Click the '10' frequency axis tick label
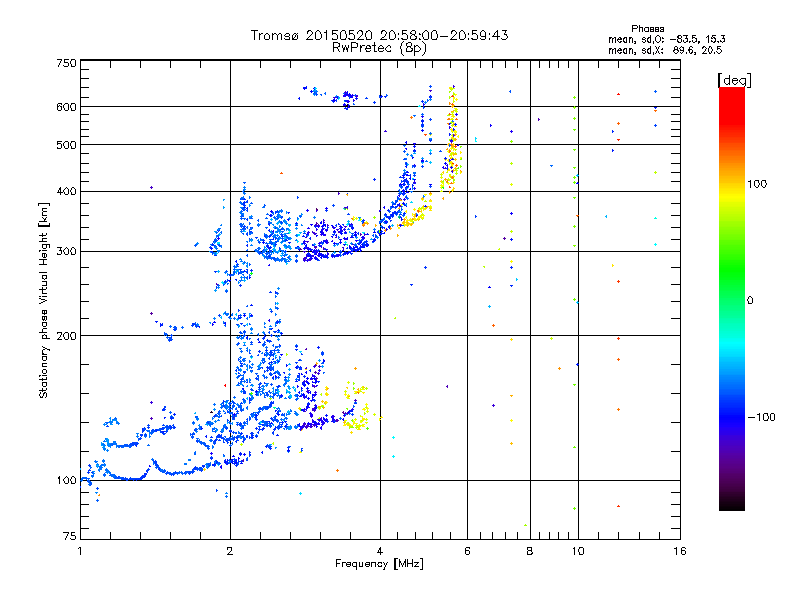Viewport: 800px width, 600px height. pos(578,551)
